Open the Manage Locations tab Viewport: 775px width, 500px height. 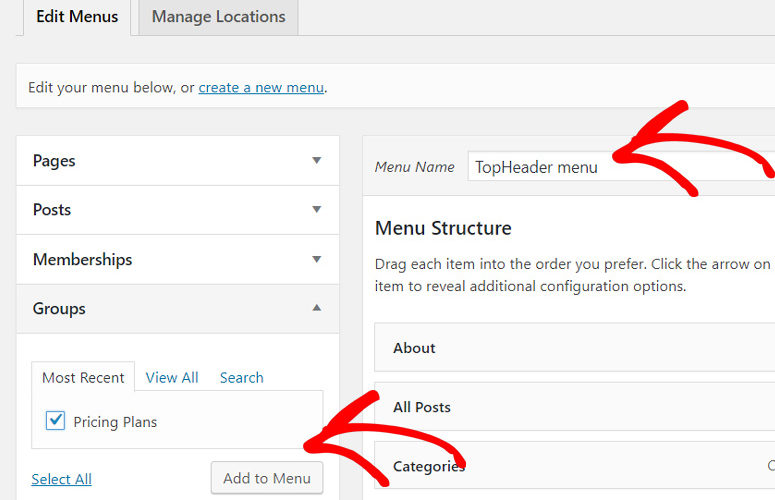click(218, 17)
